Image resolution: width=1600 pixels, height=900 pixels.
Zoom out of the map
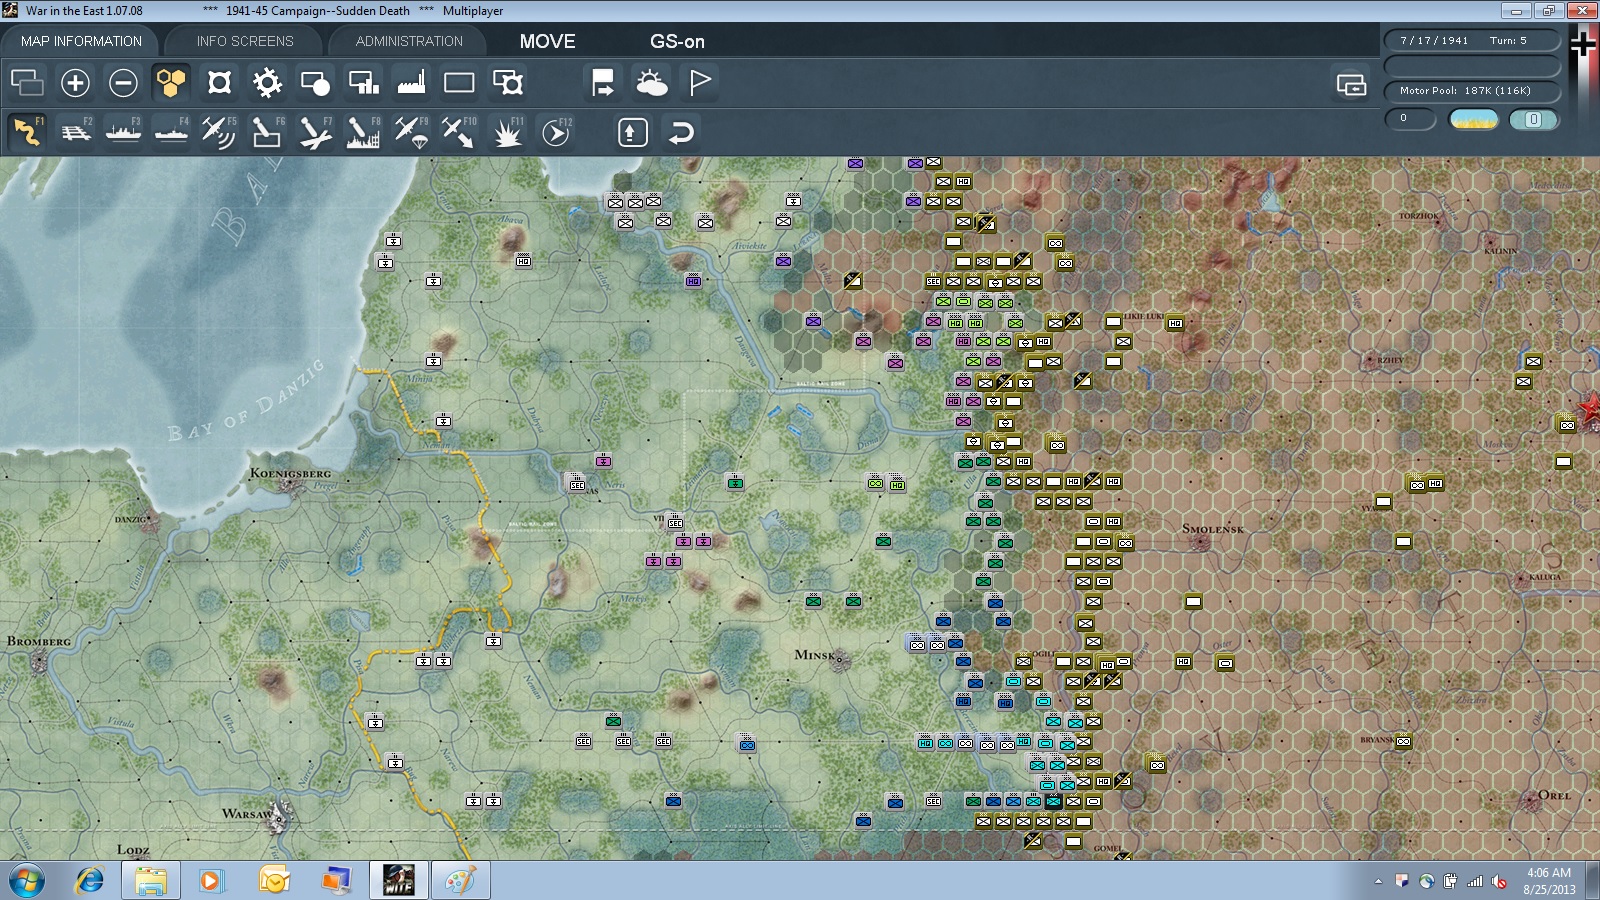pyautogui.click(x=123, y=83)
